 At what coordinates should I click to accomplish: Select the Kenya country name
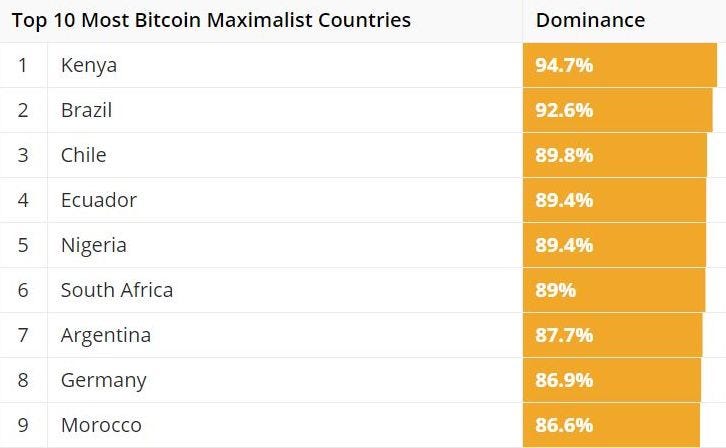pyautogui.click(x=89, y=66)
